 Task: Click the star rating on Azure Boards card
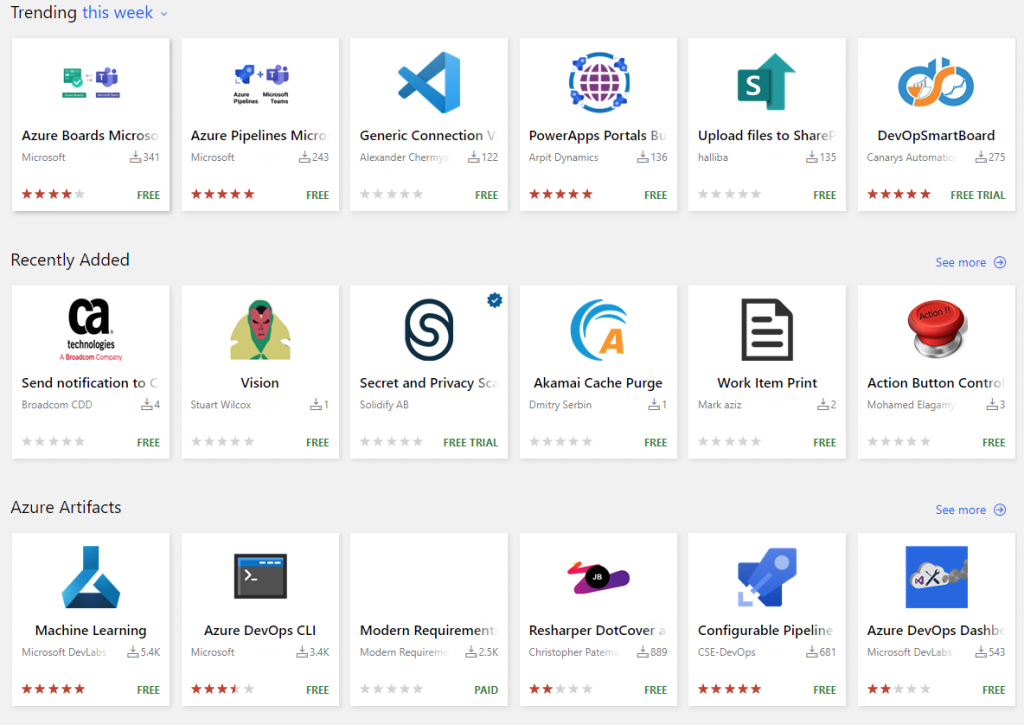coord(53,194)
